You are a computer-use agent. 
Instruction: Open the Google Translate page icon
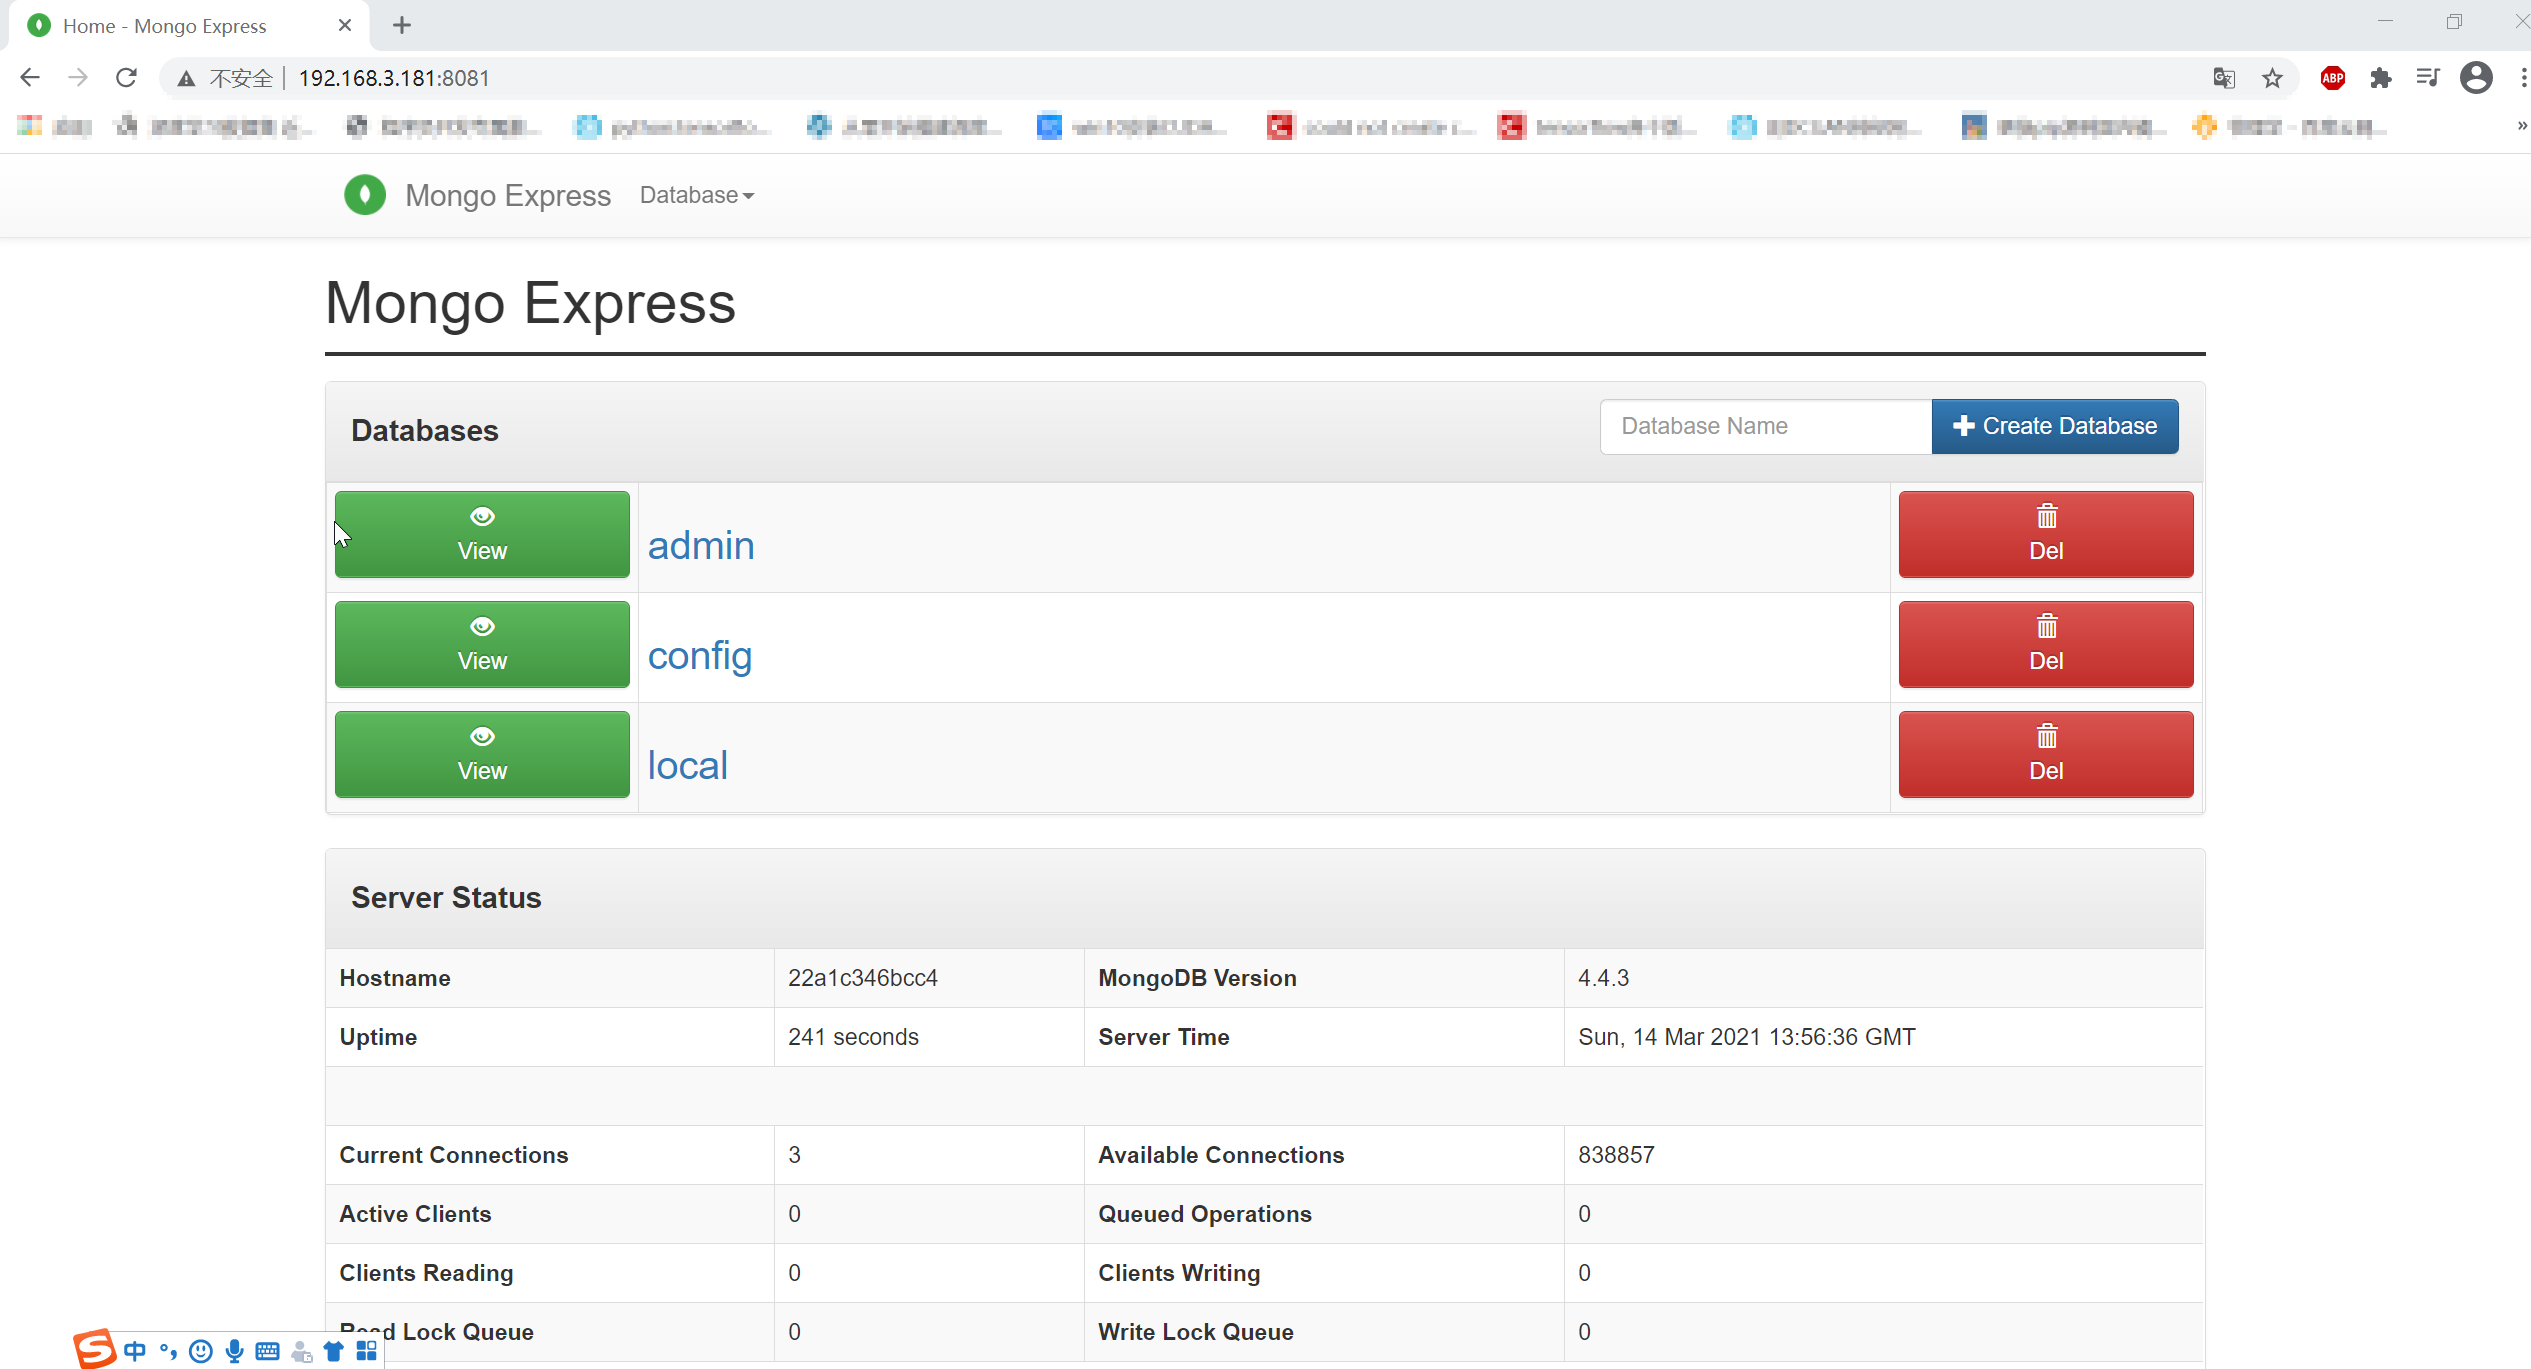[x=2224, y=78]
